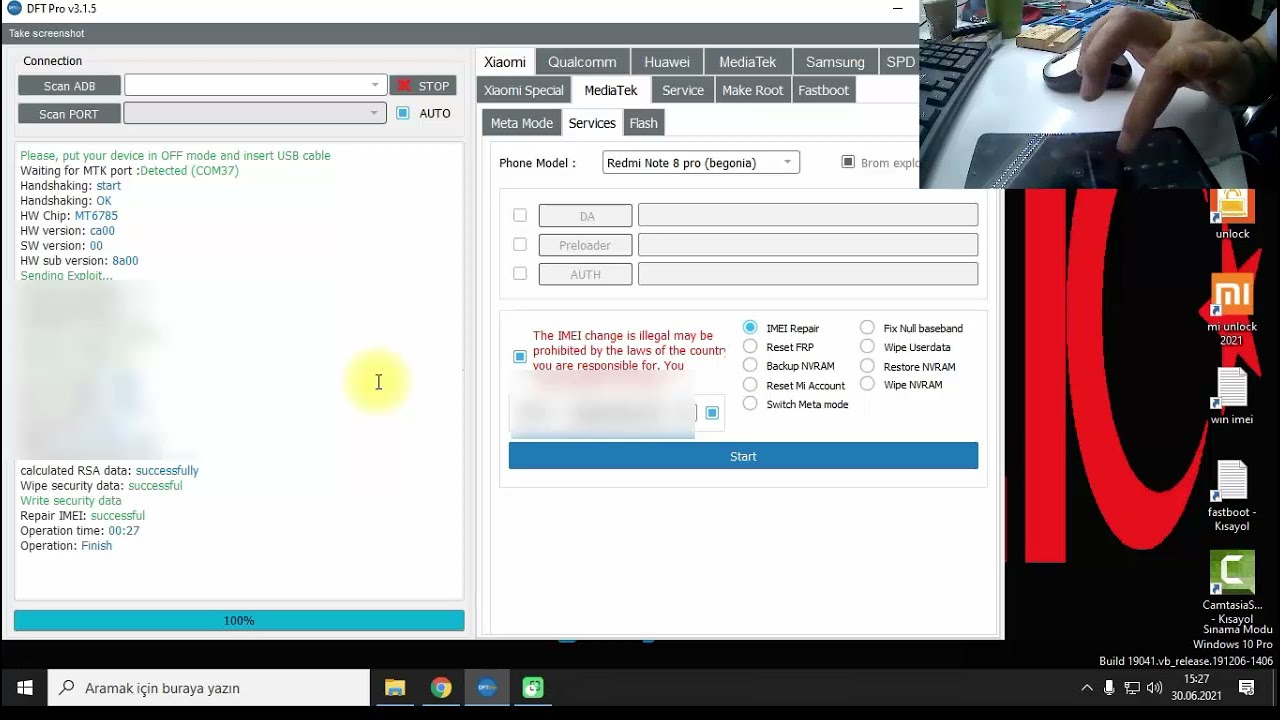Image resolution: width=1280 pixels, height=720 pixels.
Task: Switch to the Xiaomi brand tab
Action: [505, 62]
